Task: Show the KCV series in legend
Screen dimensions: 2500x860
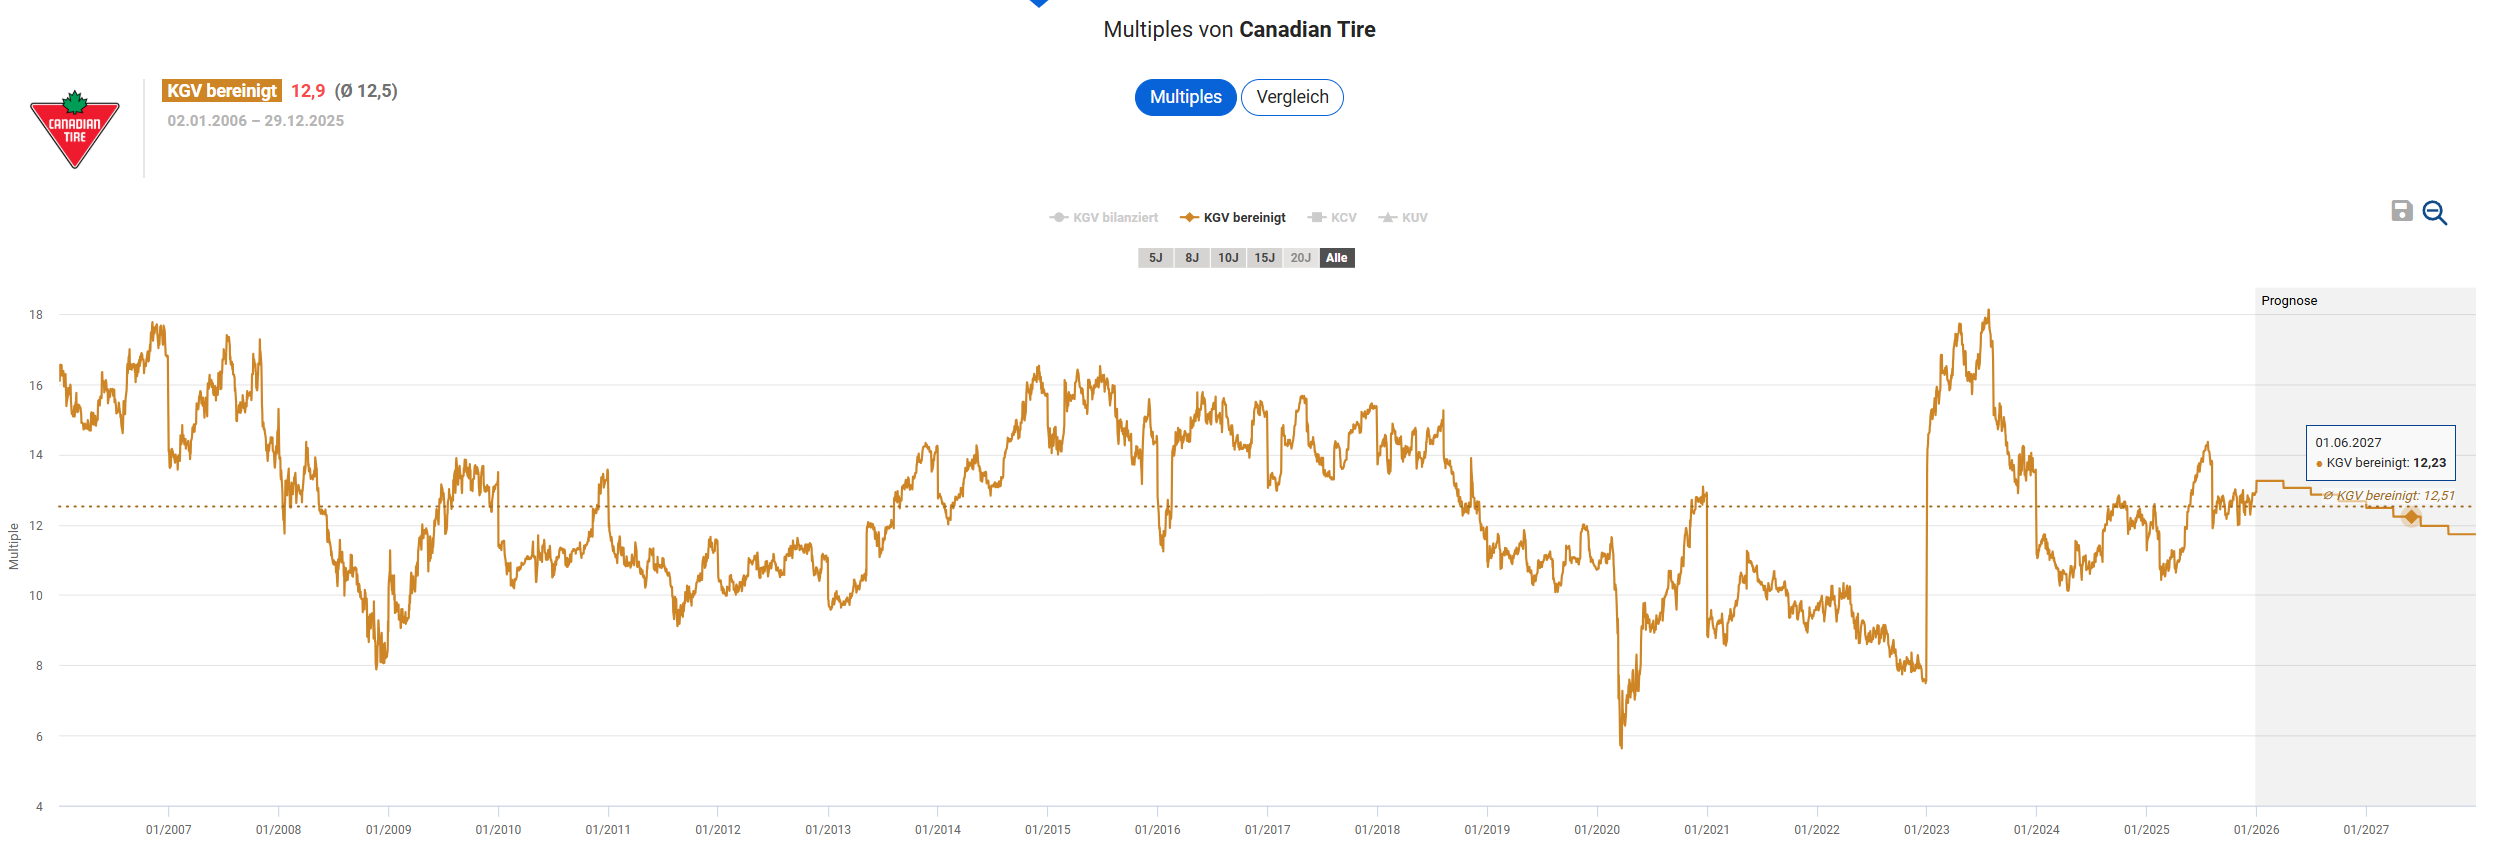Action: [x=1333, y=218]
